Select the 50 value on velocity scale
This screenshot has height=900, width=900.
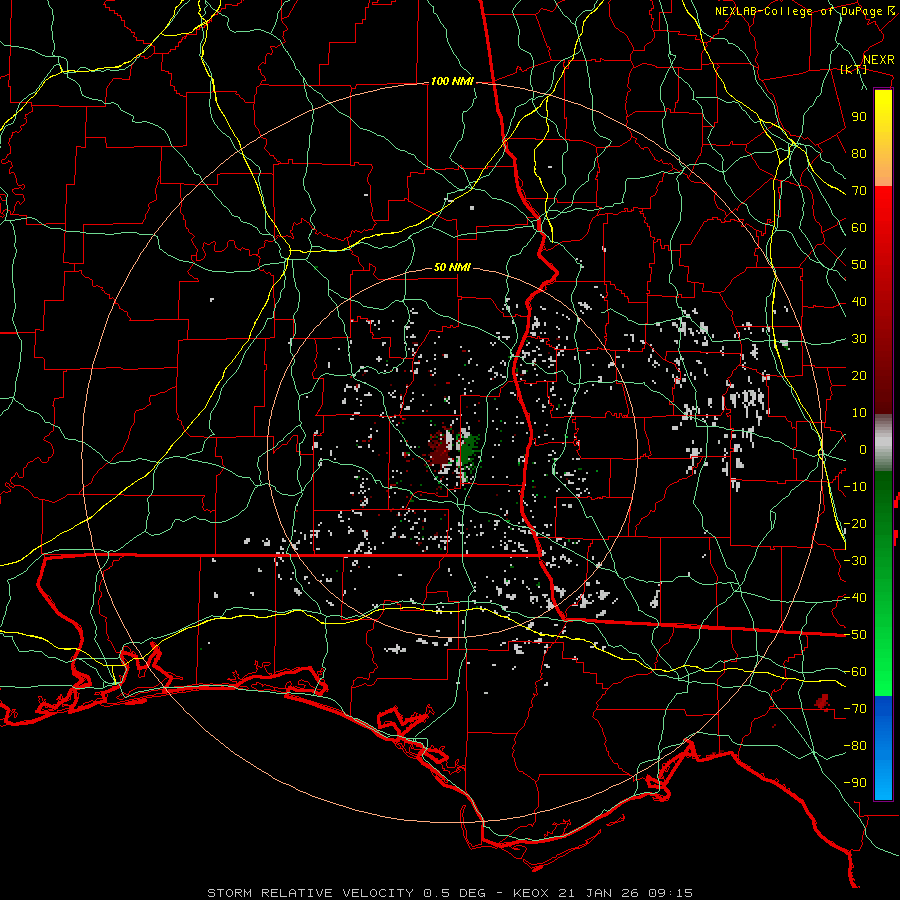coord(859,265)
